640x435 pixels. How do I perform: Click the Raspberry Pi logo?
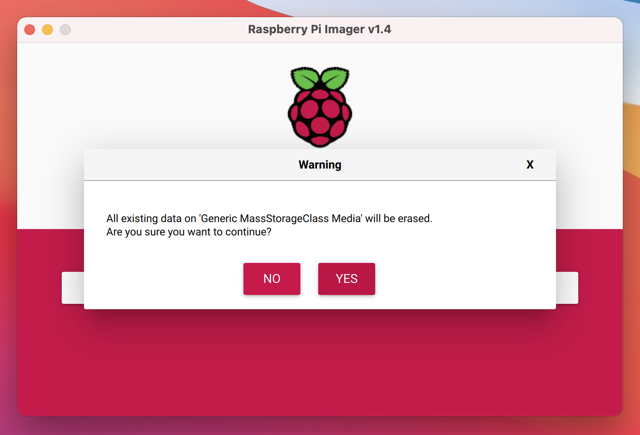[320, 107]
